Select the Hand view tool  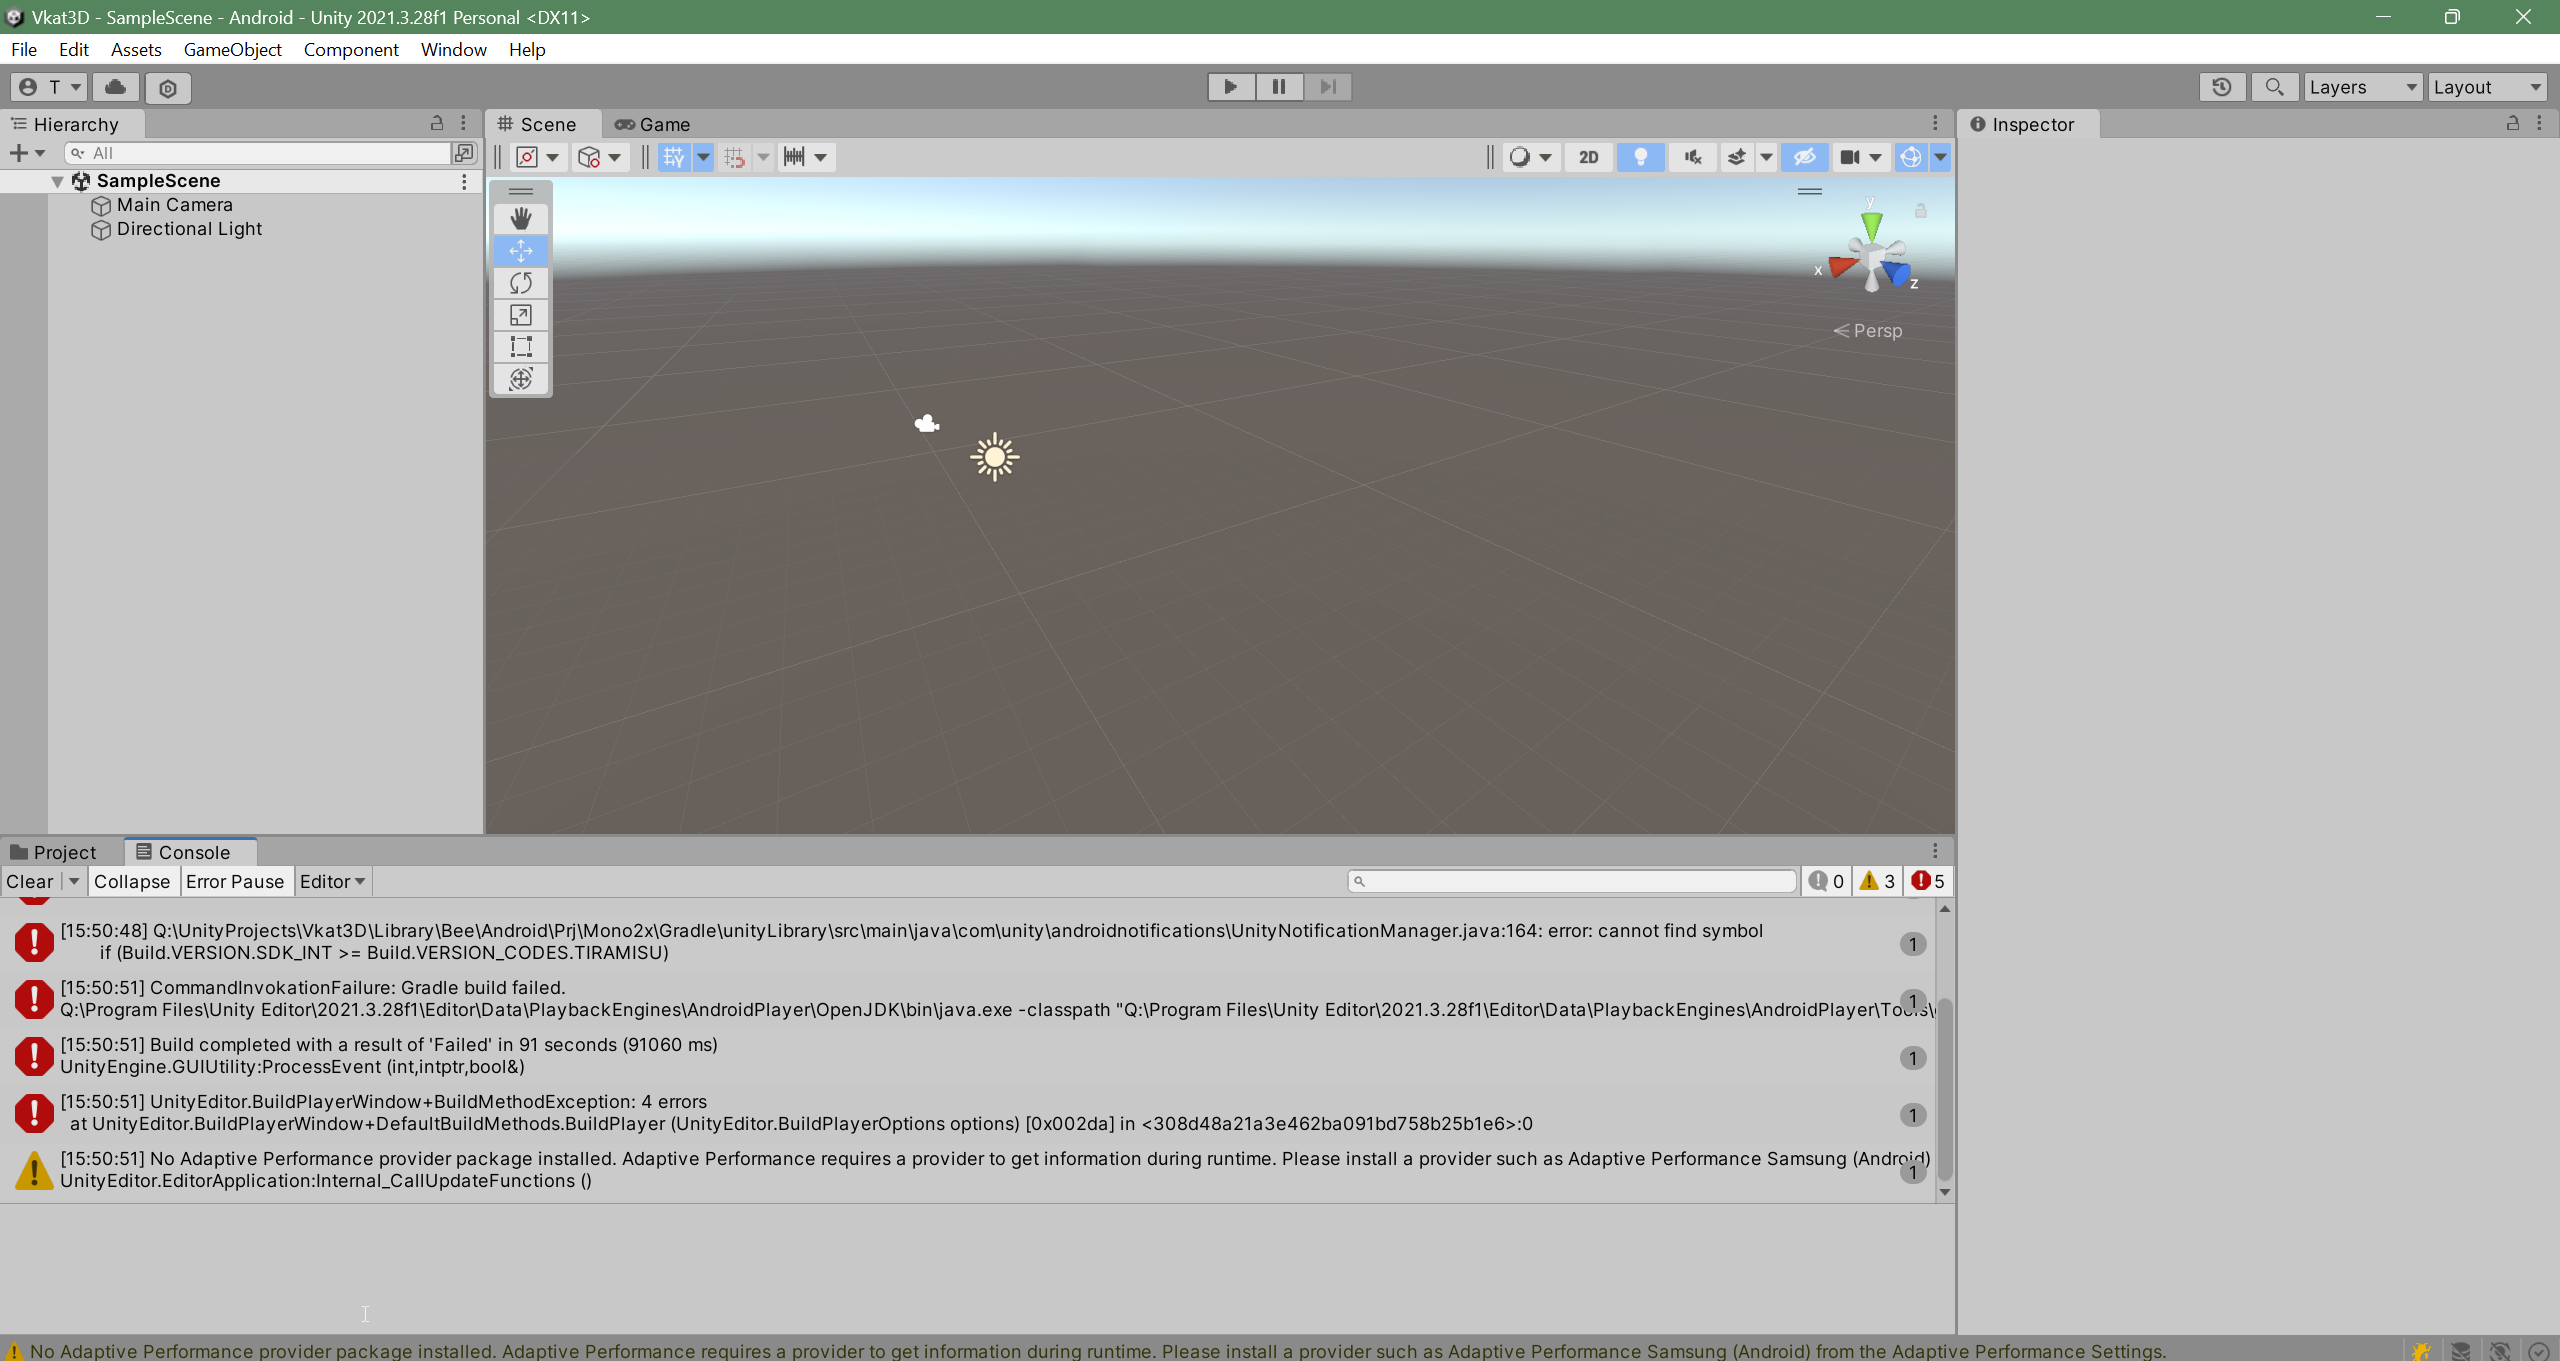tap(520, 219)
